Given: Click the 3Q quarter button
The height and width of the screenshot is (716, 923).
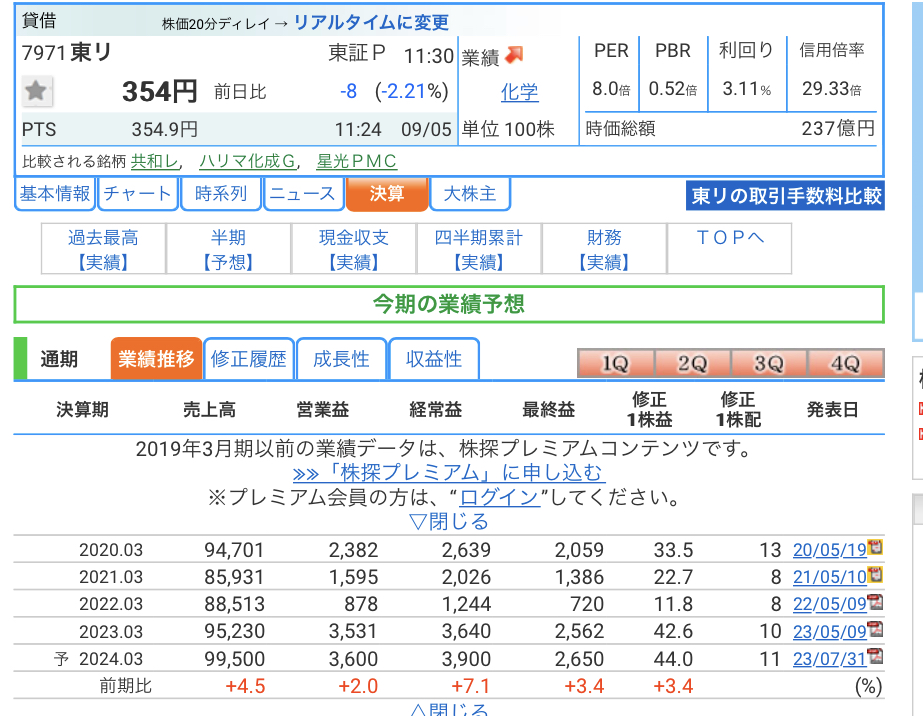Looking at the screenshot, I should tap(769, 363).
